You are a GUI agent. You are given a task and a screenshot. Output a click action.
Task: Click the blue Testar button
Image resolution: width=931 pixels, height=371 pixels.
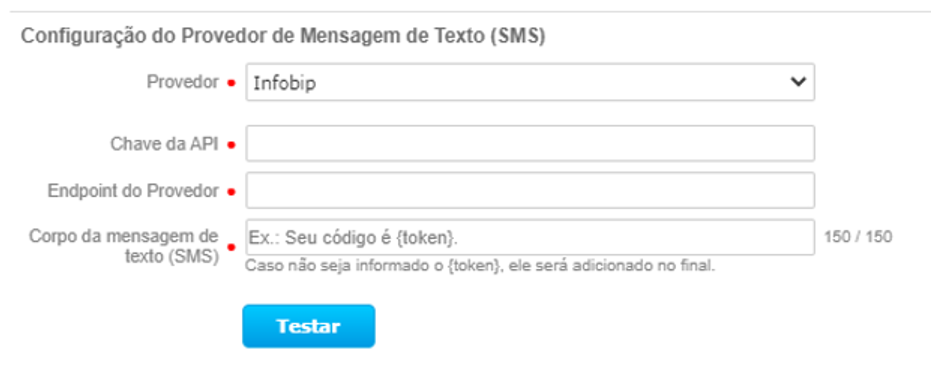(309, 326)
